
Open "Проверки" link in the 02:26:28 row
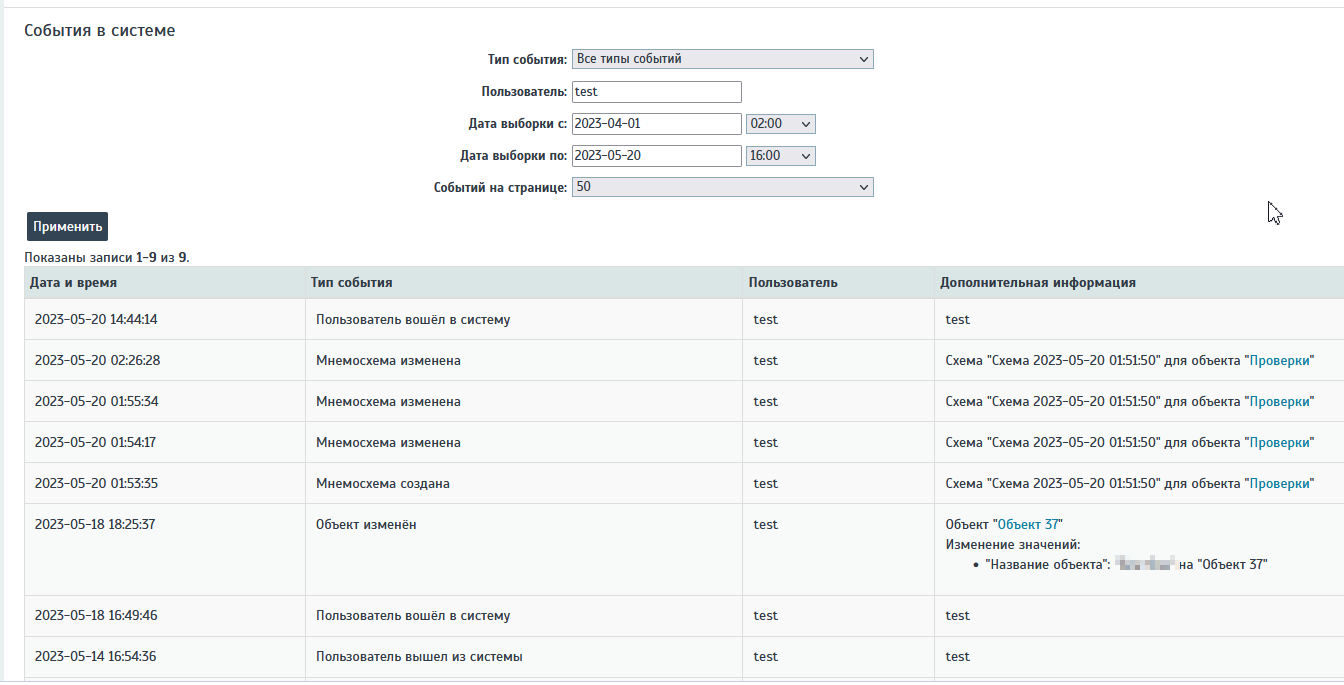click(x=1279, y=361)
